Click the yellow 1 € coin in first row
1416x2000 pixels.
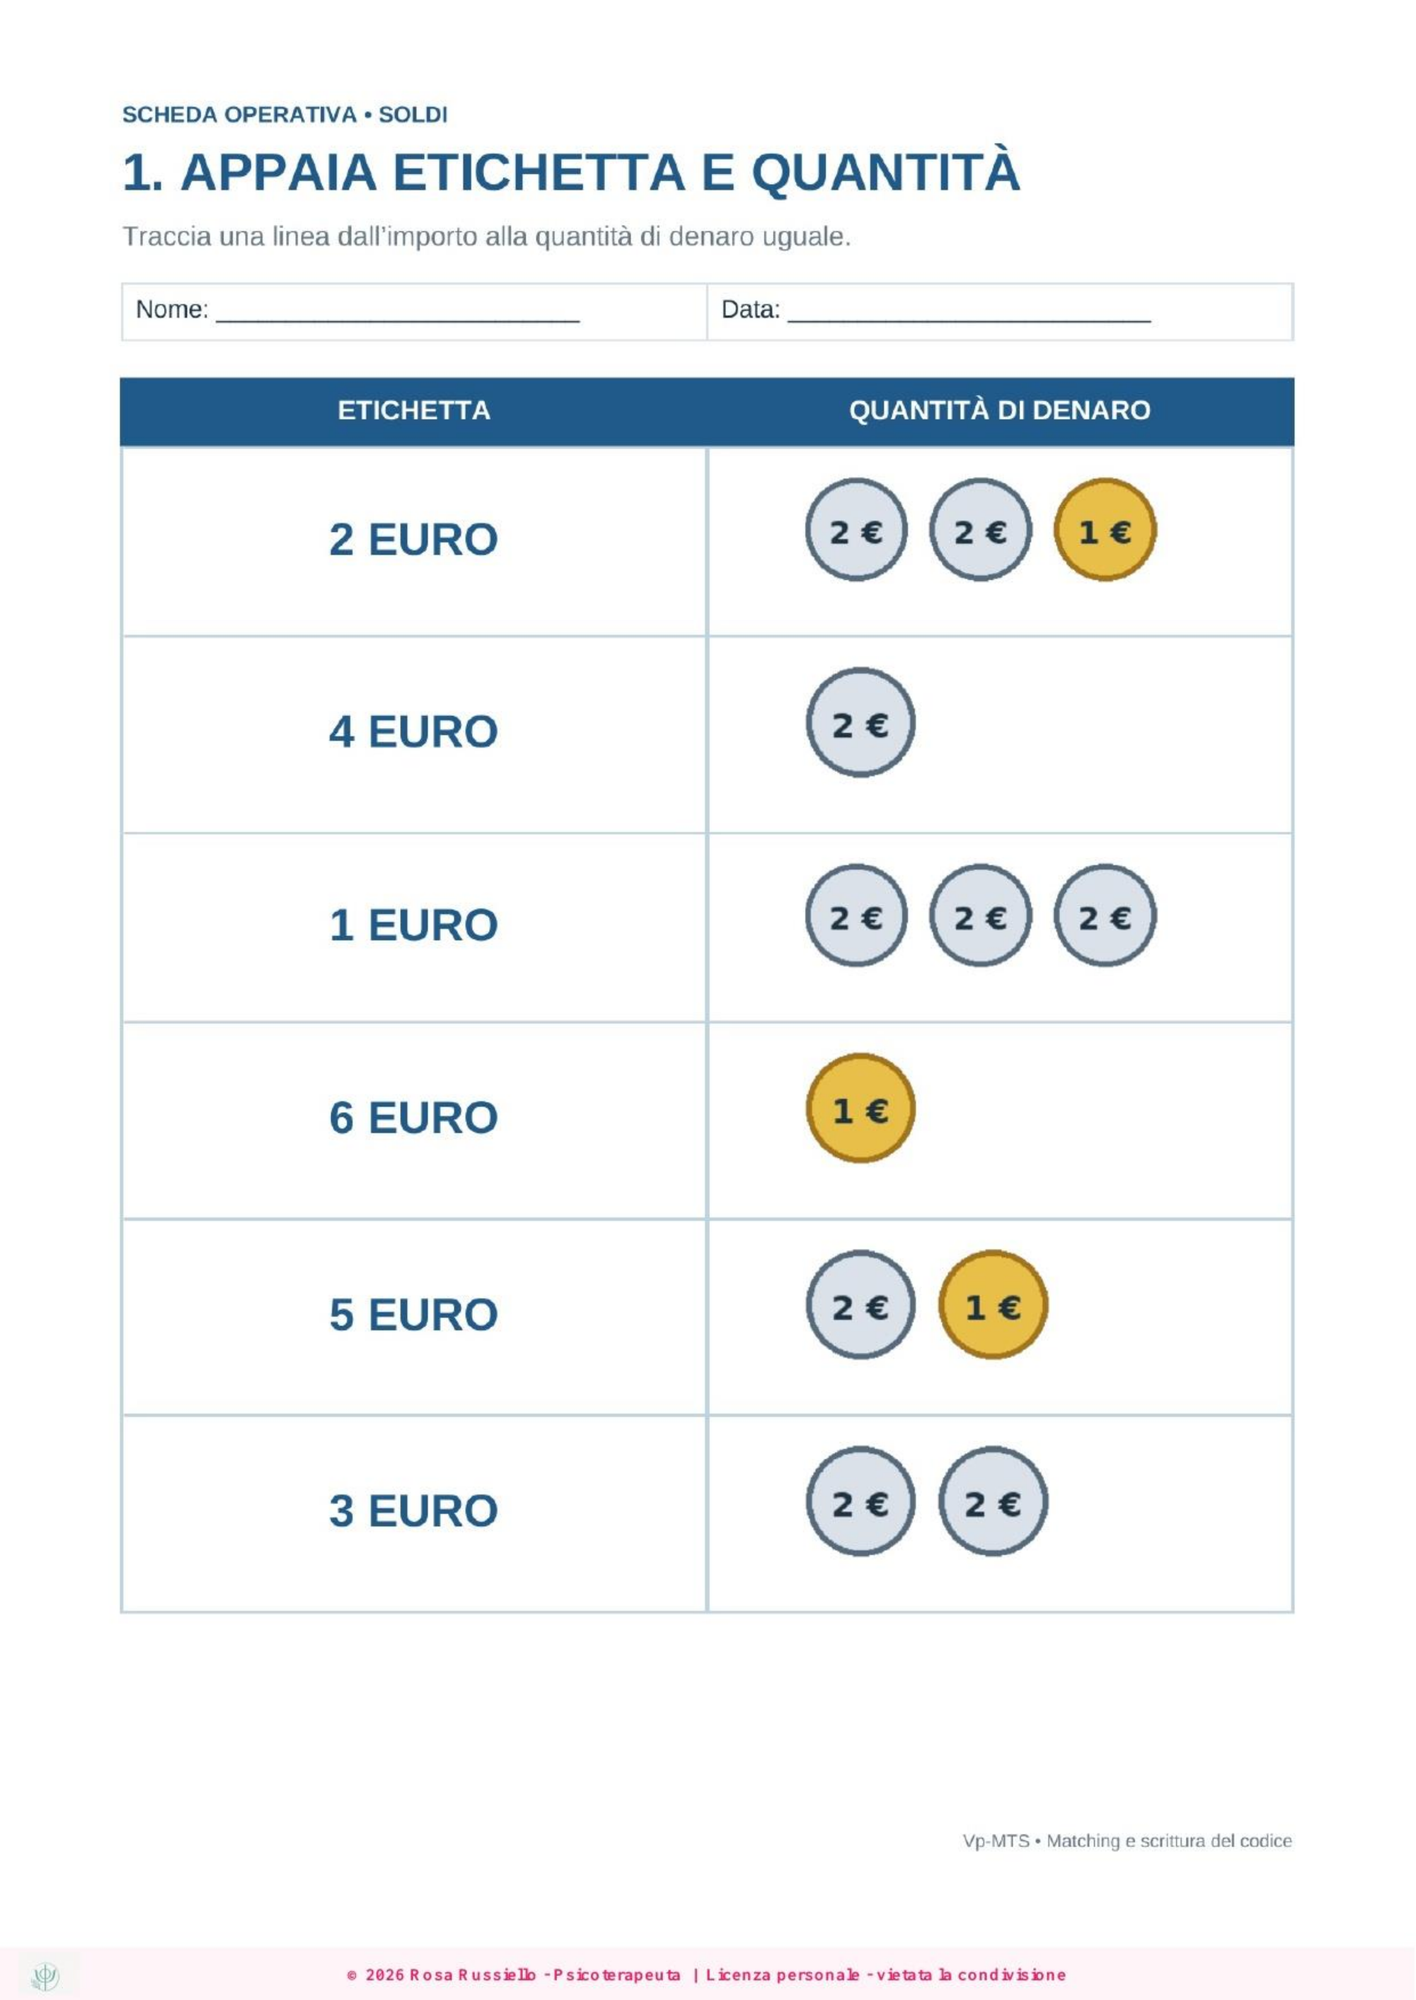[1105, 530]
